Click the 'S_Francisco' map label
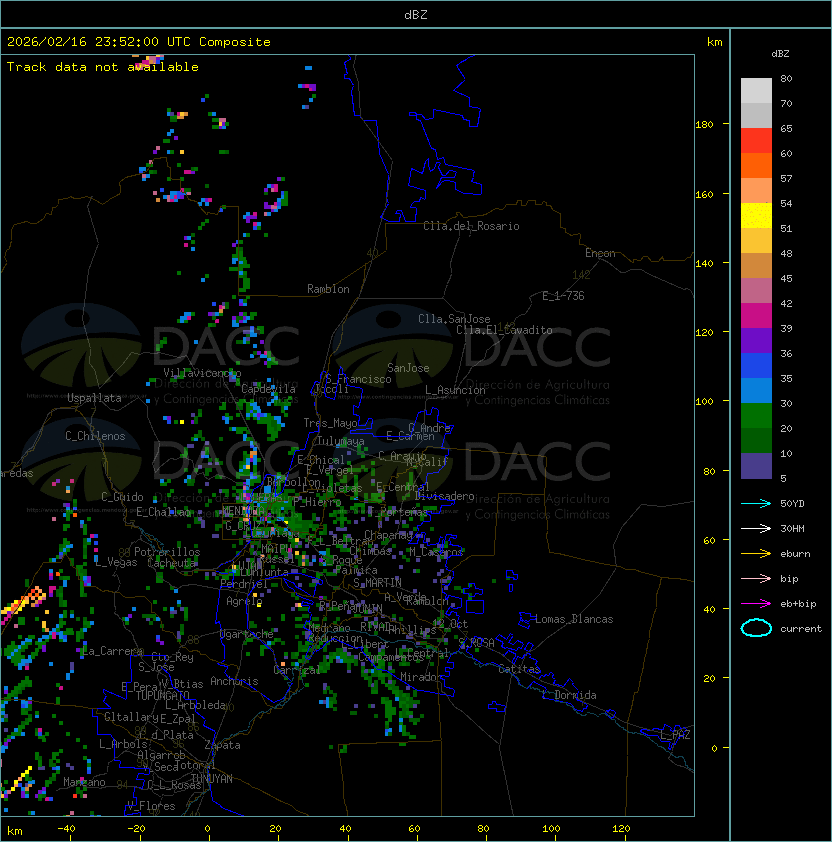Viewport: 832px width, 842px height. [358, 379]
